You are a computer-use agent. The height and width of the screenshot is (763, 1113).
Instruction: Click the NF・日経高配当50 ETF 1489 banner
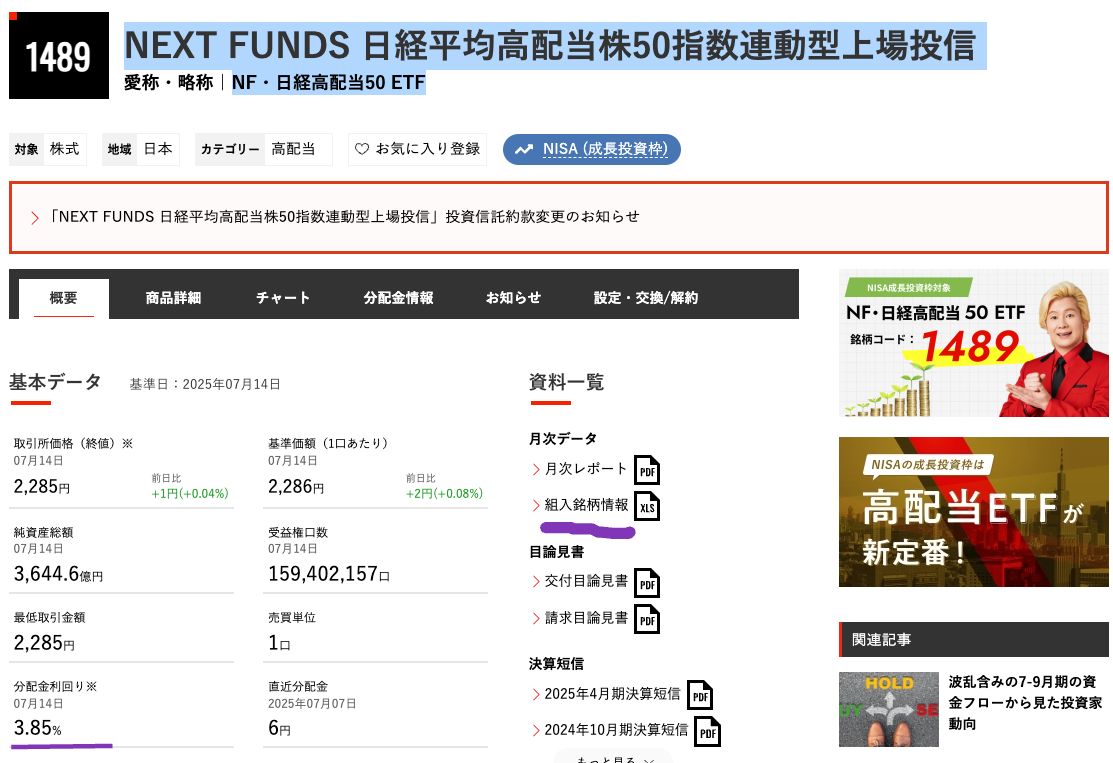973,343
